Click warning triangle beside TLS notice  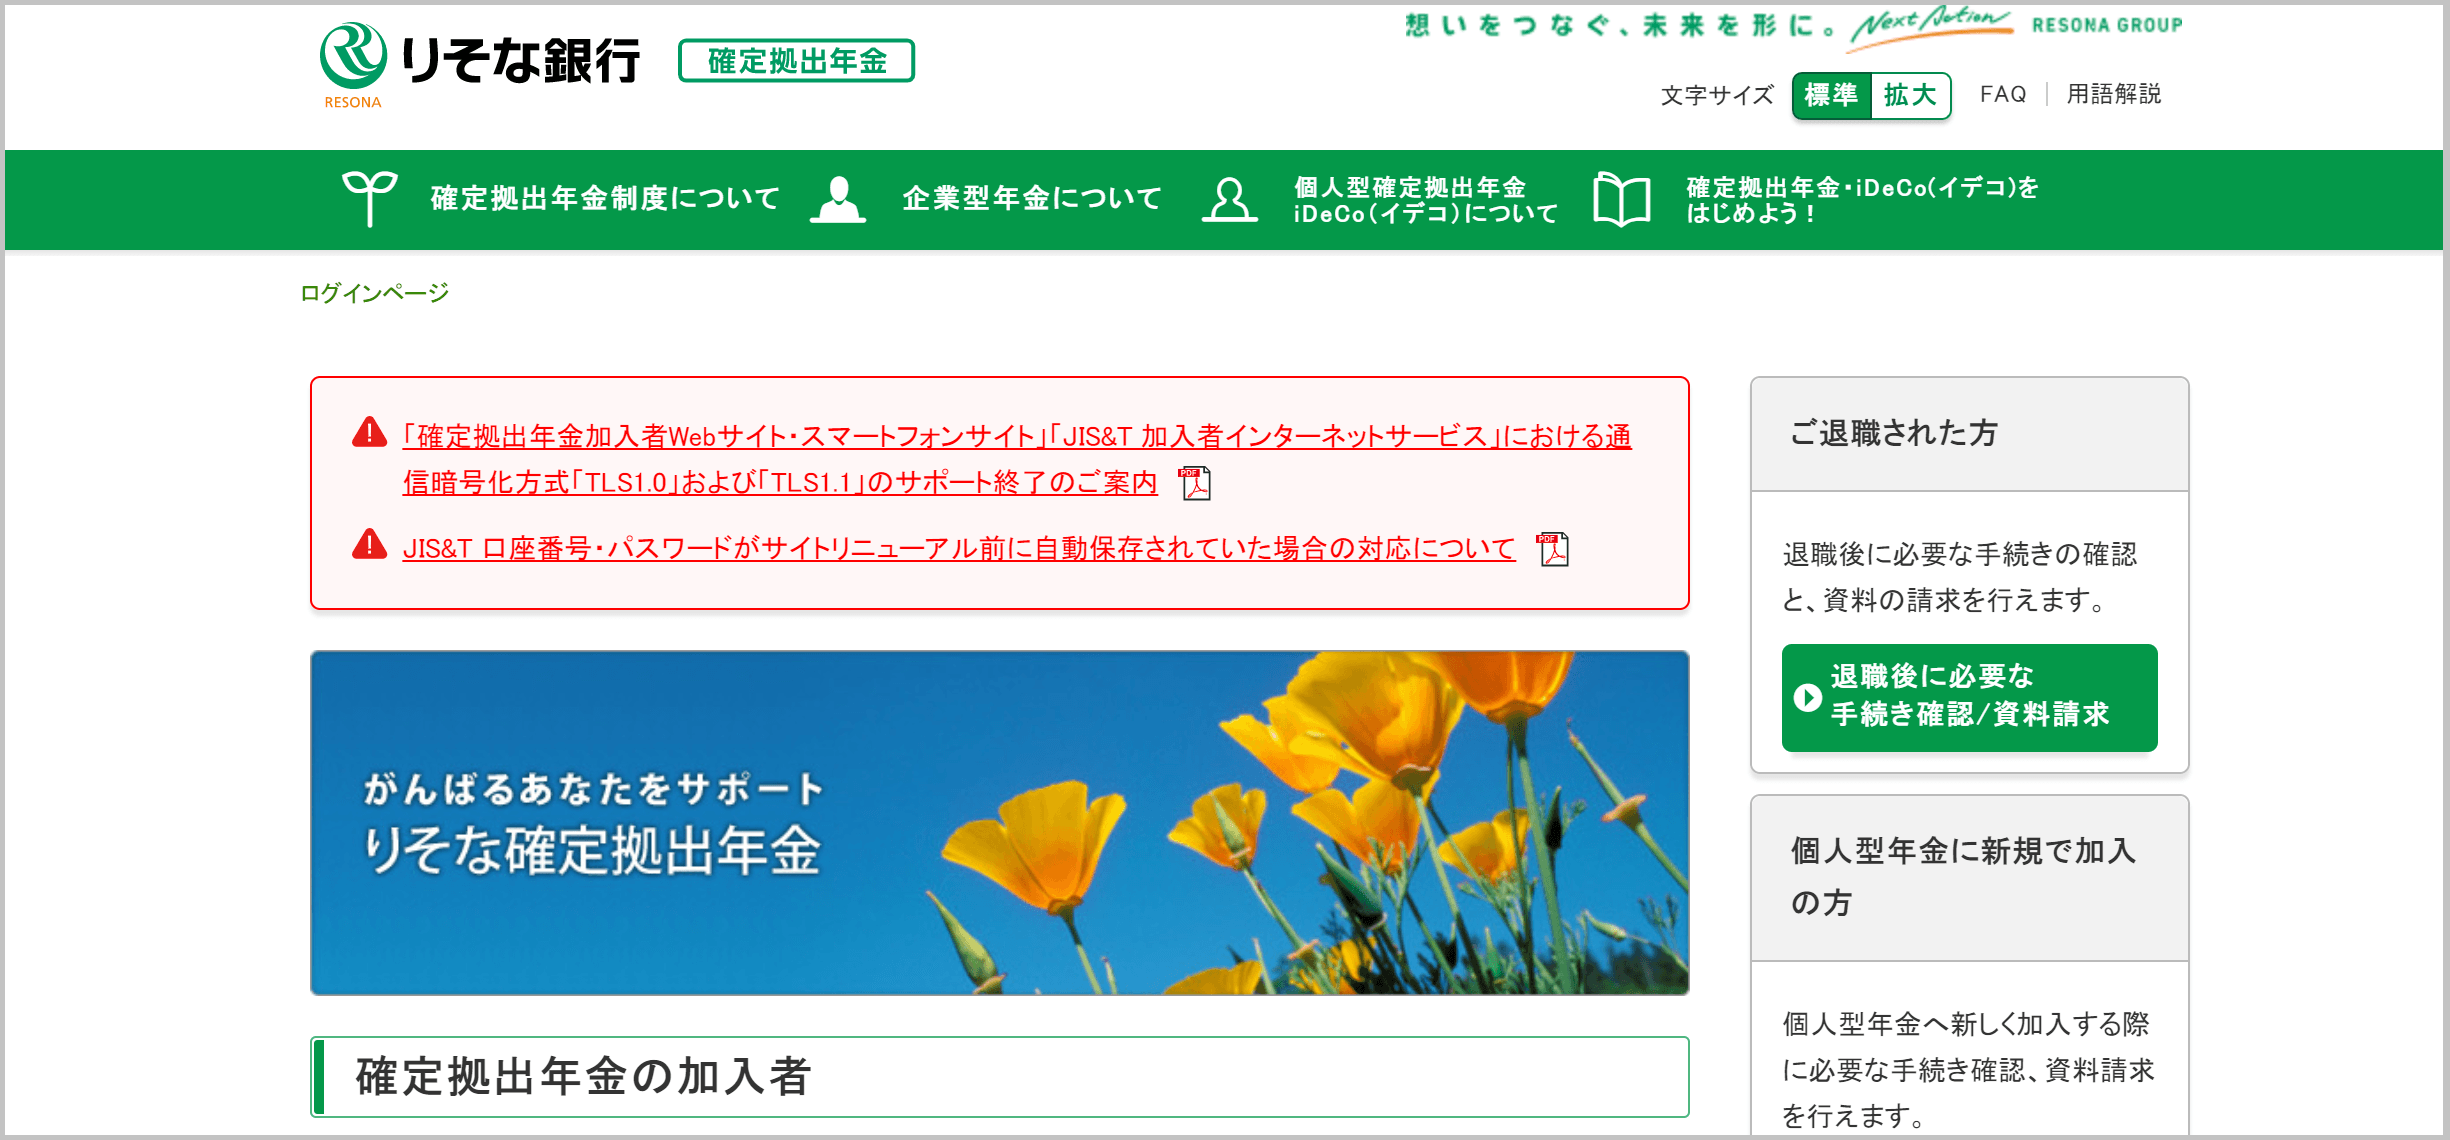pyautogui.click(x=369, y=432)
